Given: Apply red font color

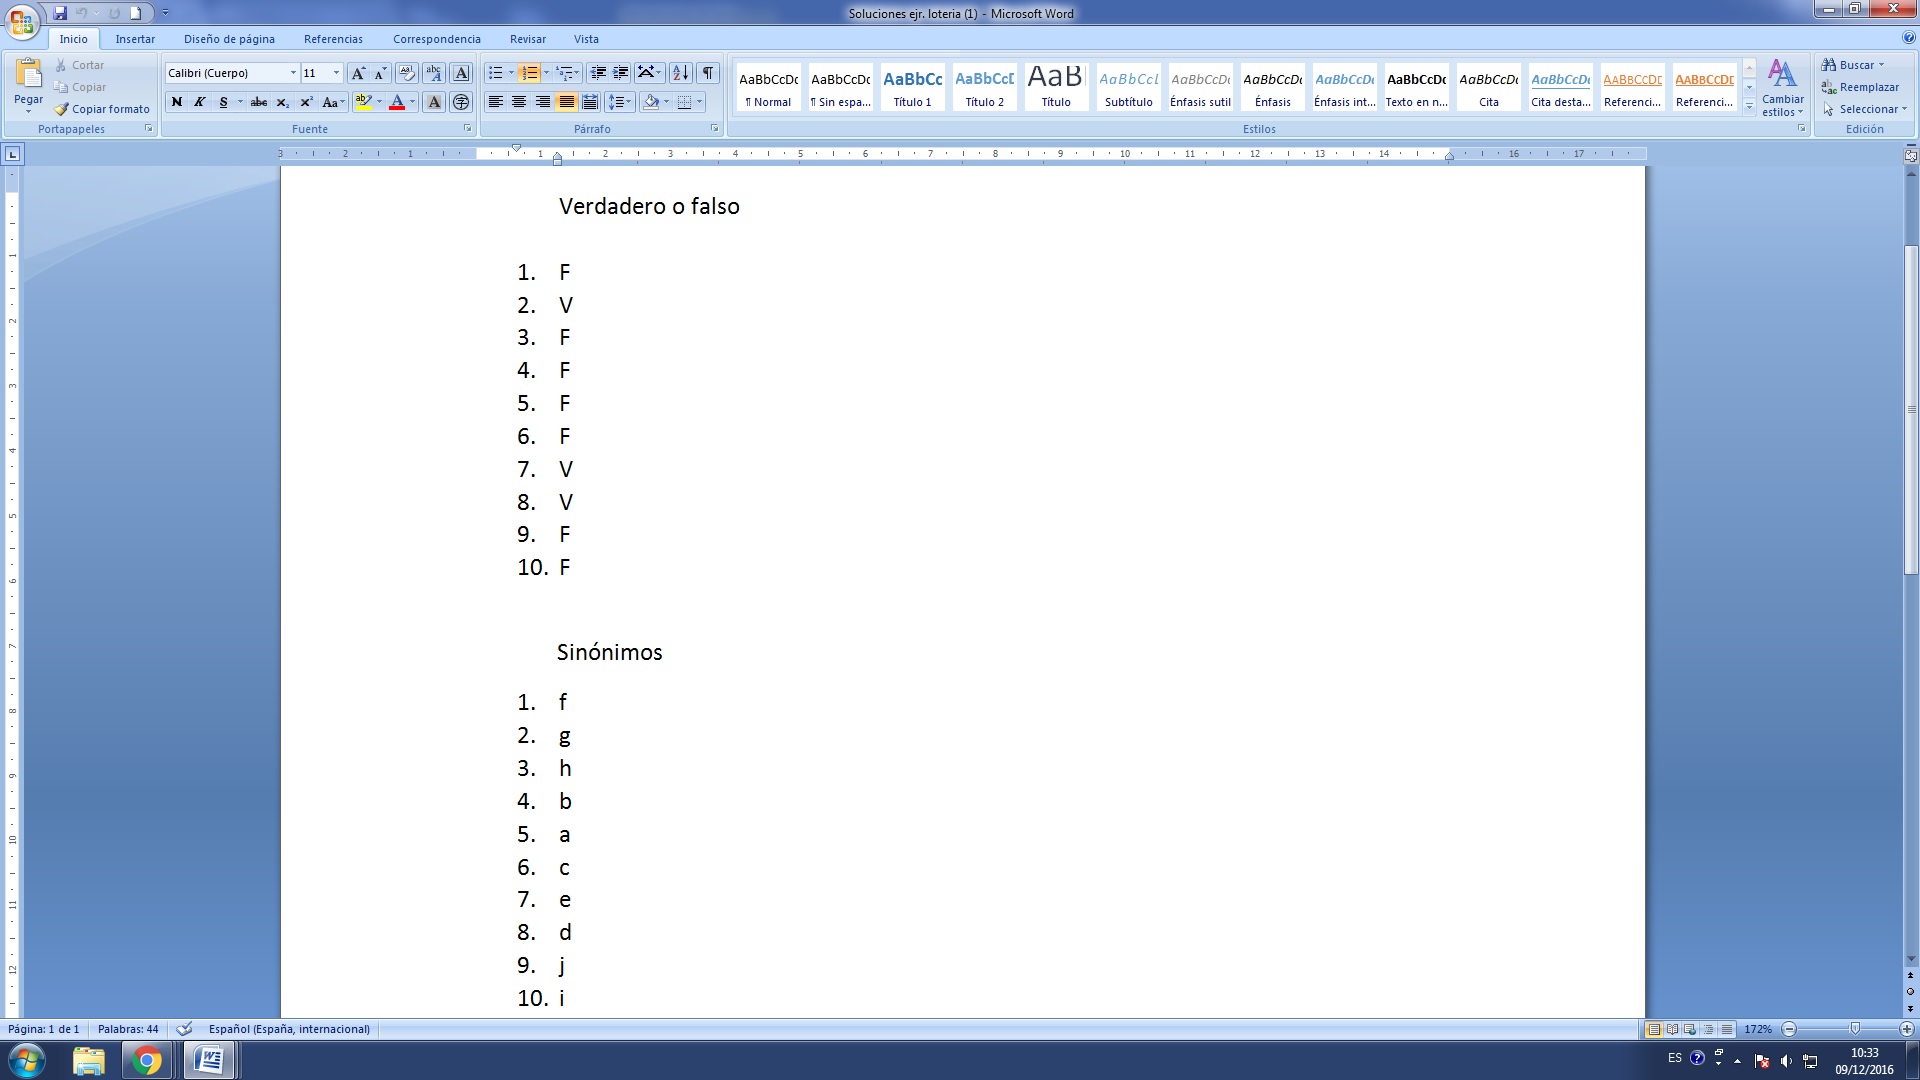Looking at the screenshot, I should 397,102.
